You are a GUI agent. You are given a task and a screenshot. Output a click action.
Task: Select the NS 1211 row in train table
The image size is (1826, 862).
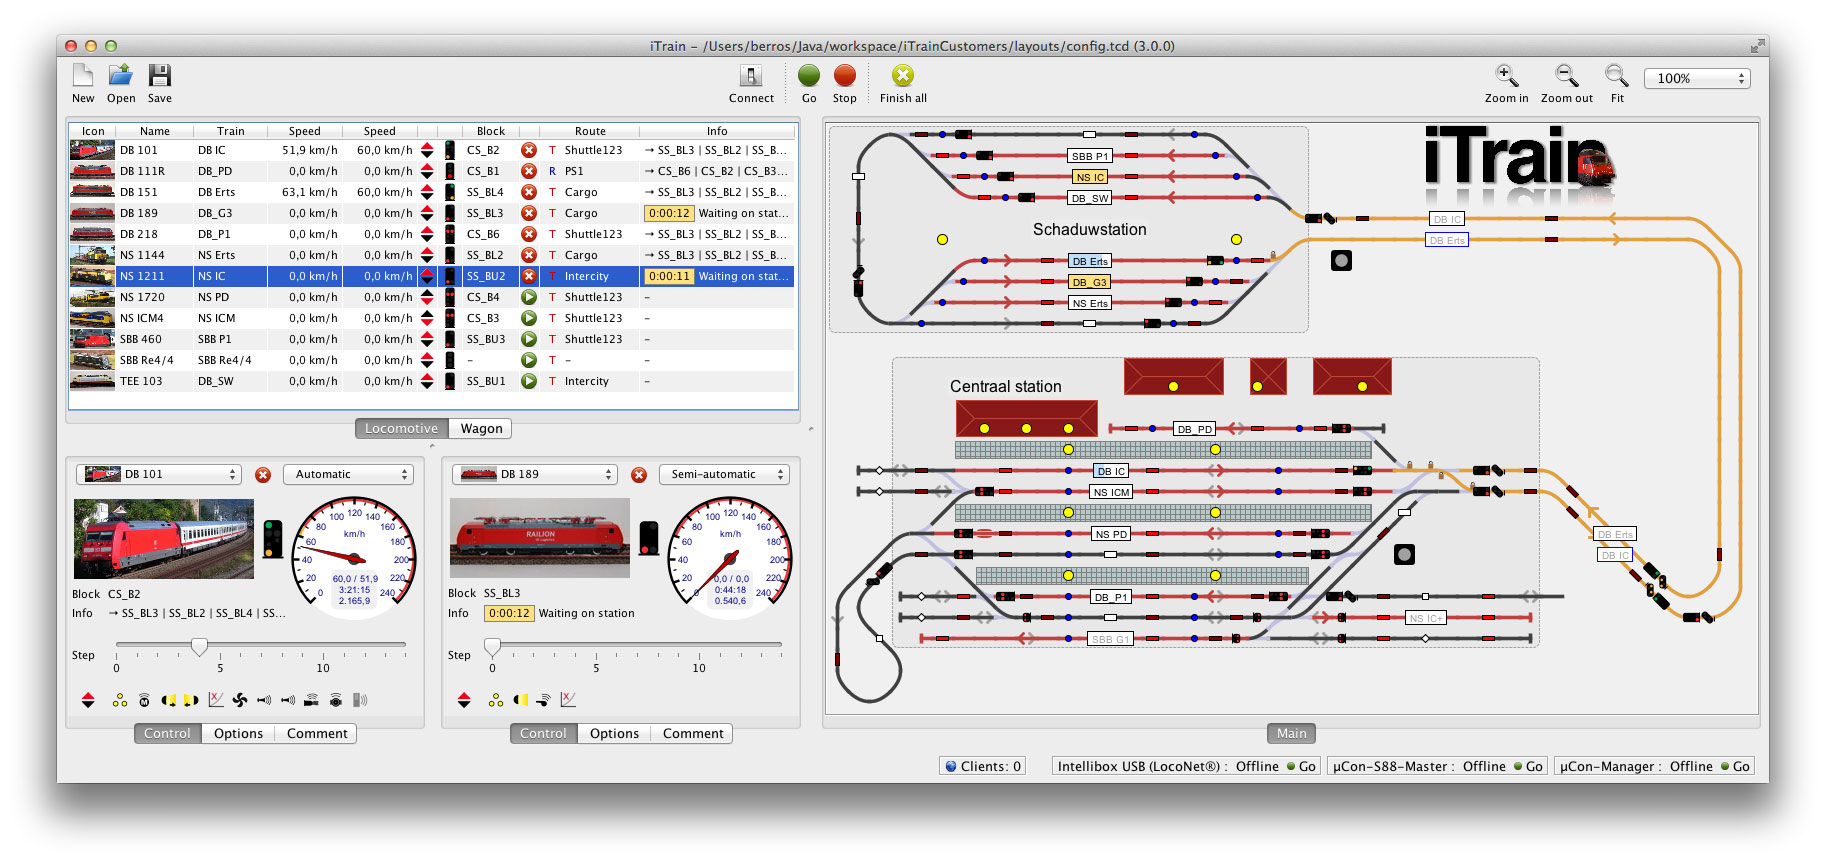pos(433,276)
